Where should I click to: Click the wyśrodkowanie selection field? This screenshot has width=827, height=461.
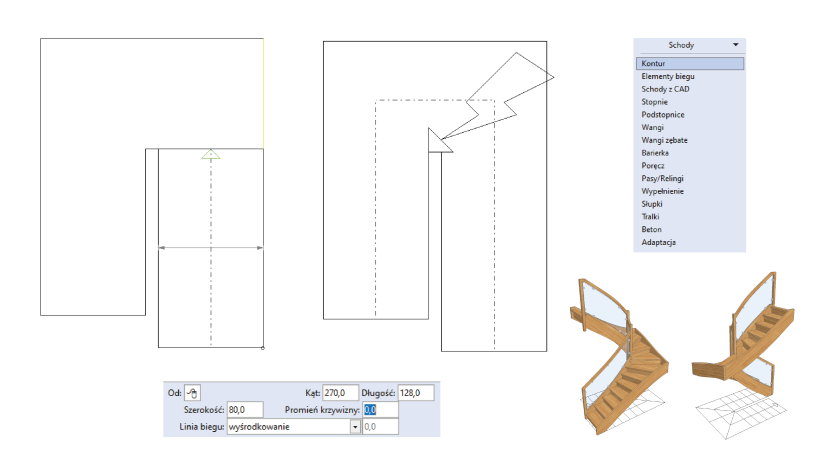click(x=288, y=427)
